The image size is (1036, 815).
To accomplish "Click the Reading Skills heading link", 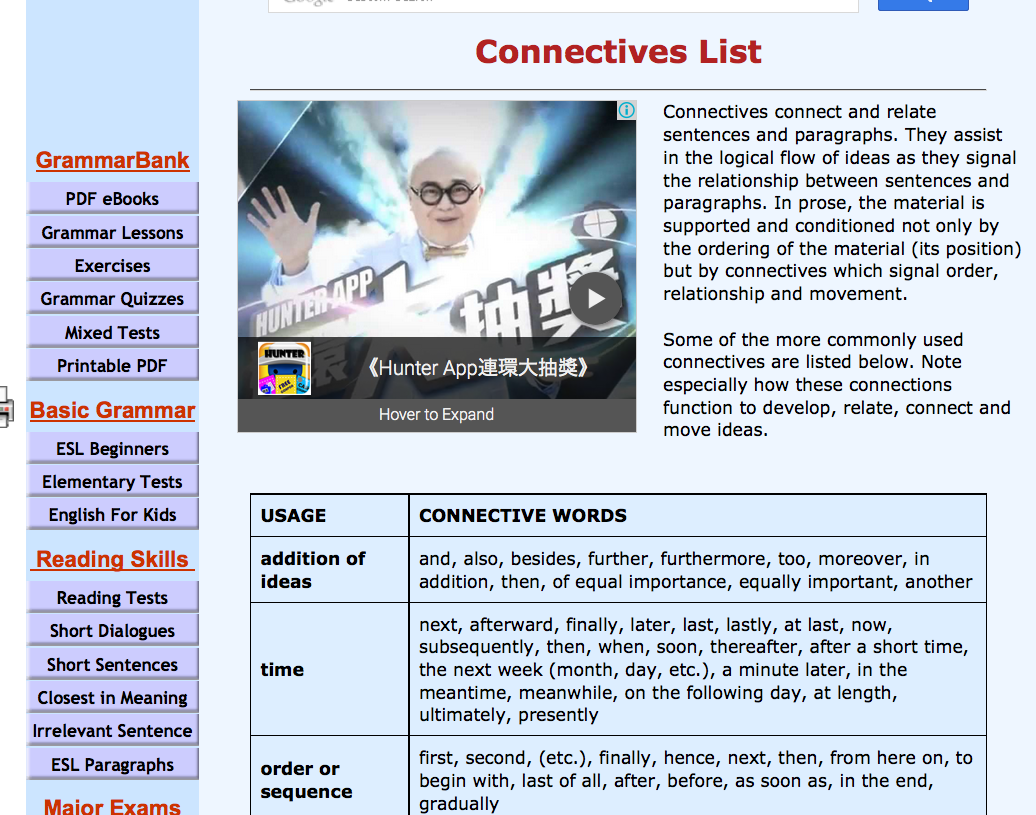I will [112, 560].
